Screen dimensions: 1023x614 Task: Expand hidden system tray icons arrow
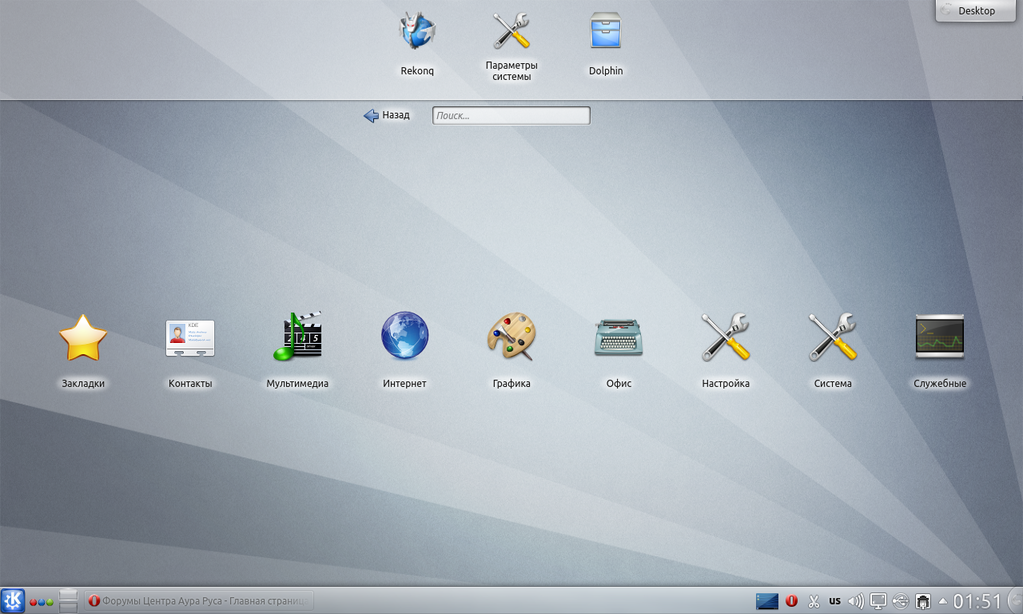(x=942, y=601)
